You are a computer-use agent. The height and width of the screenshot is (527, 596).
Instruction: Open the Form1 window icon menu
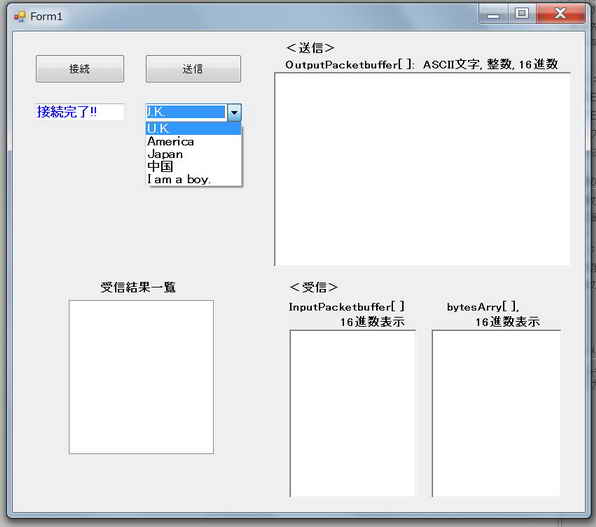[x=20, y=16]
